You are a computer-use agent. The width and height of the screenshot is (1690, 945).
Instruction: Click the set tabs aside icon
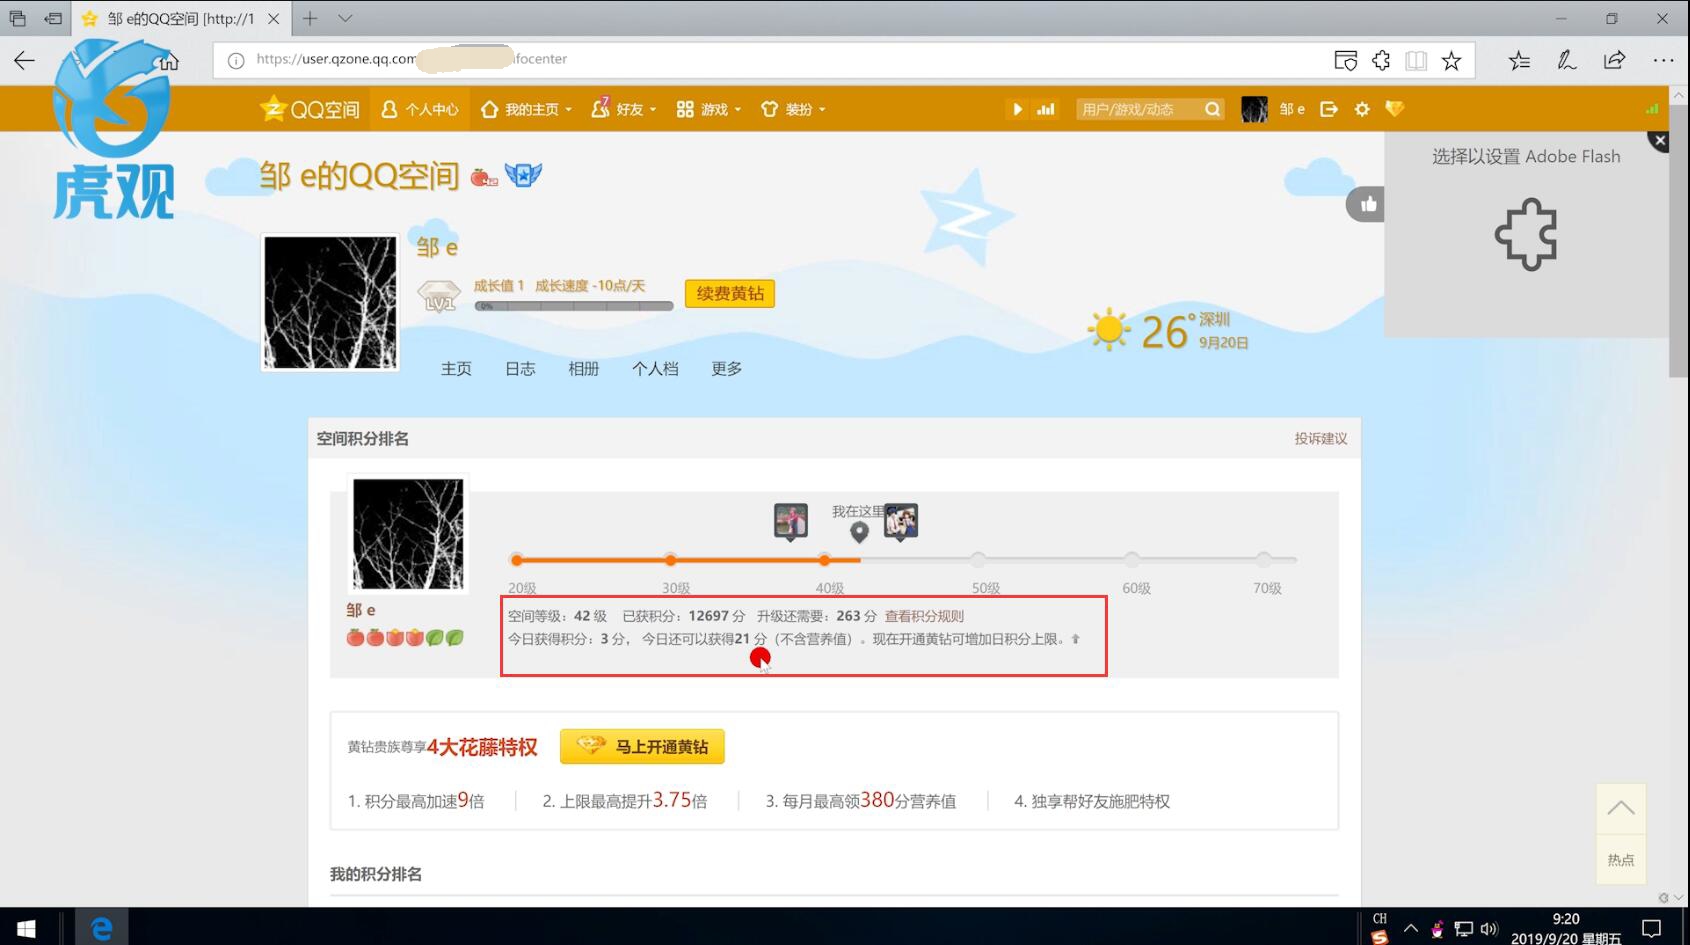click(x=53, y=18)
